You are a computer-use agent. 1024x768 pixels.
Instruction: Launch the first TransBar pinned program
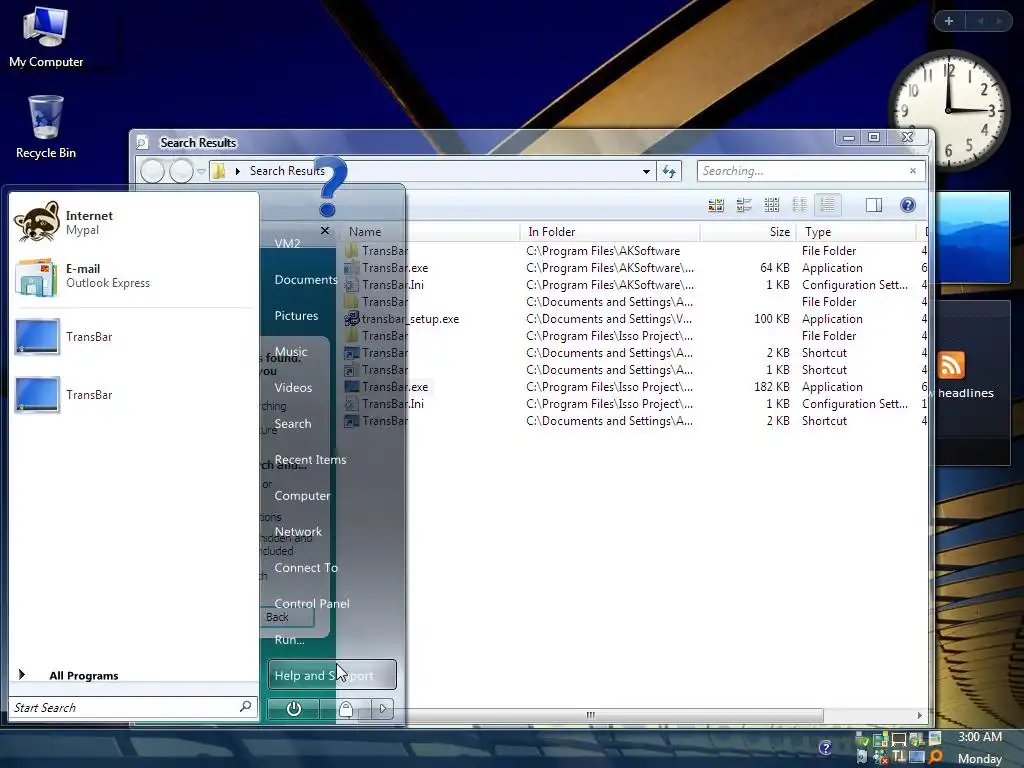134,337
